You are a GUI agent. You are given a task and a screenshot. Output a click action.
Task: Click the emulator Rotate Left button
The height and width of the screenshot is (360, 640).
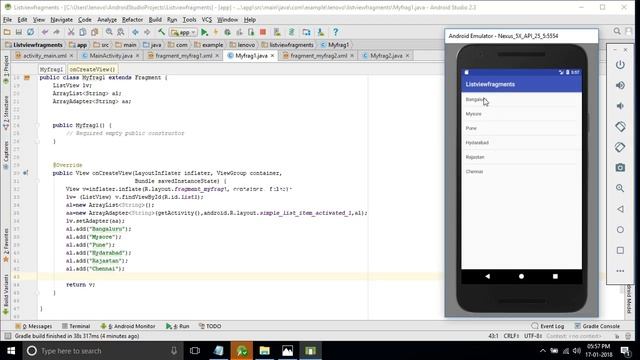pos(620,127)
